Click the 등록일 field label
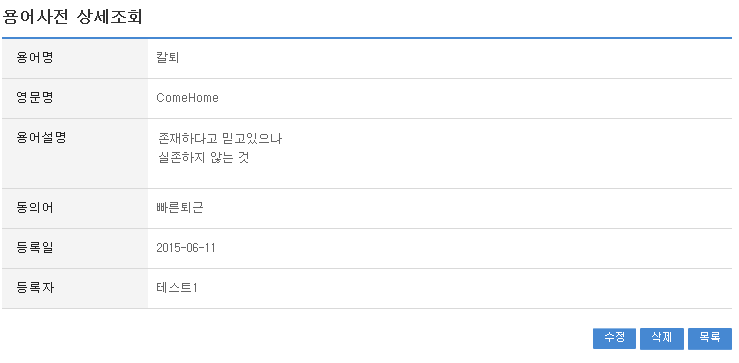 click(35, 248)
